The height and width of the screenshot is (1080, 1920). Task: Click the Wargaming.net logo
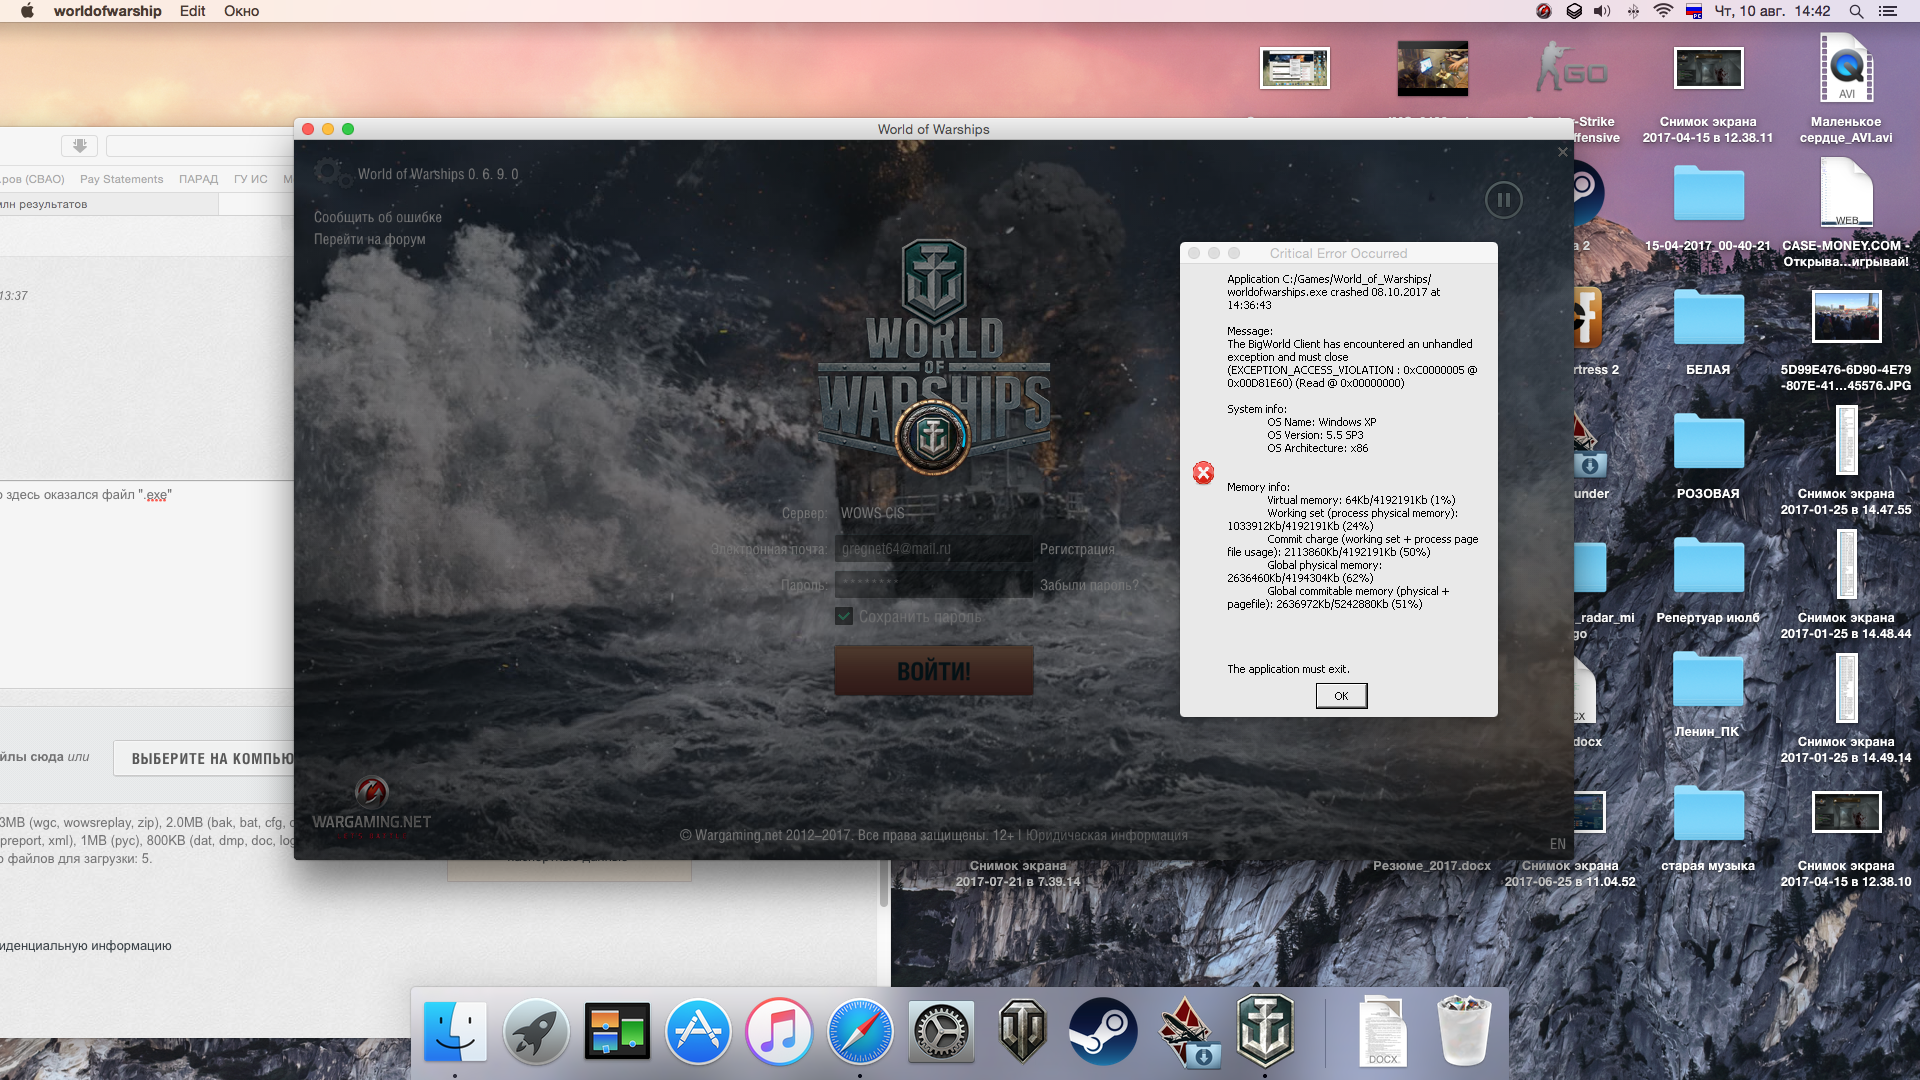[371, 806]
